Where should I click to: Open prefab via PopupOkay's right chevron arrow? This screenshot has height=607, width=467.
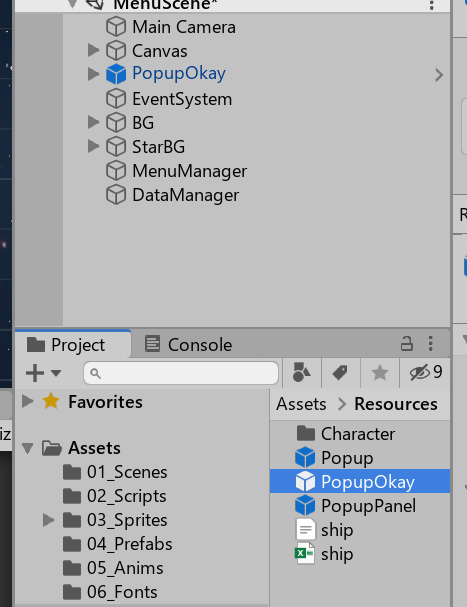coord(439,75)
